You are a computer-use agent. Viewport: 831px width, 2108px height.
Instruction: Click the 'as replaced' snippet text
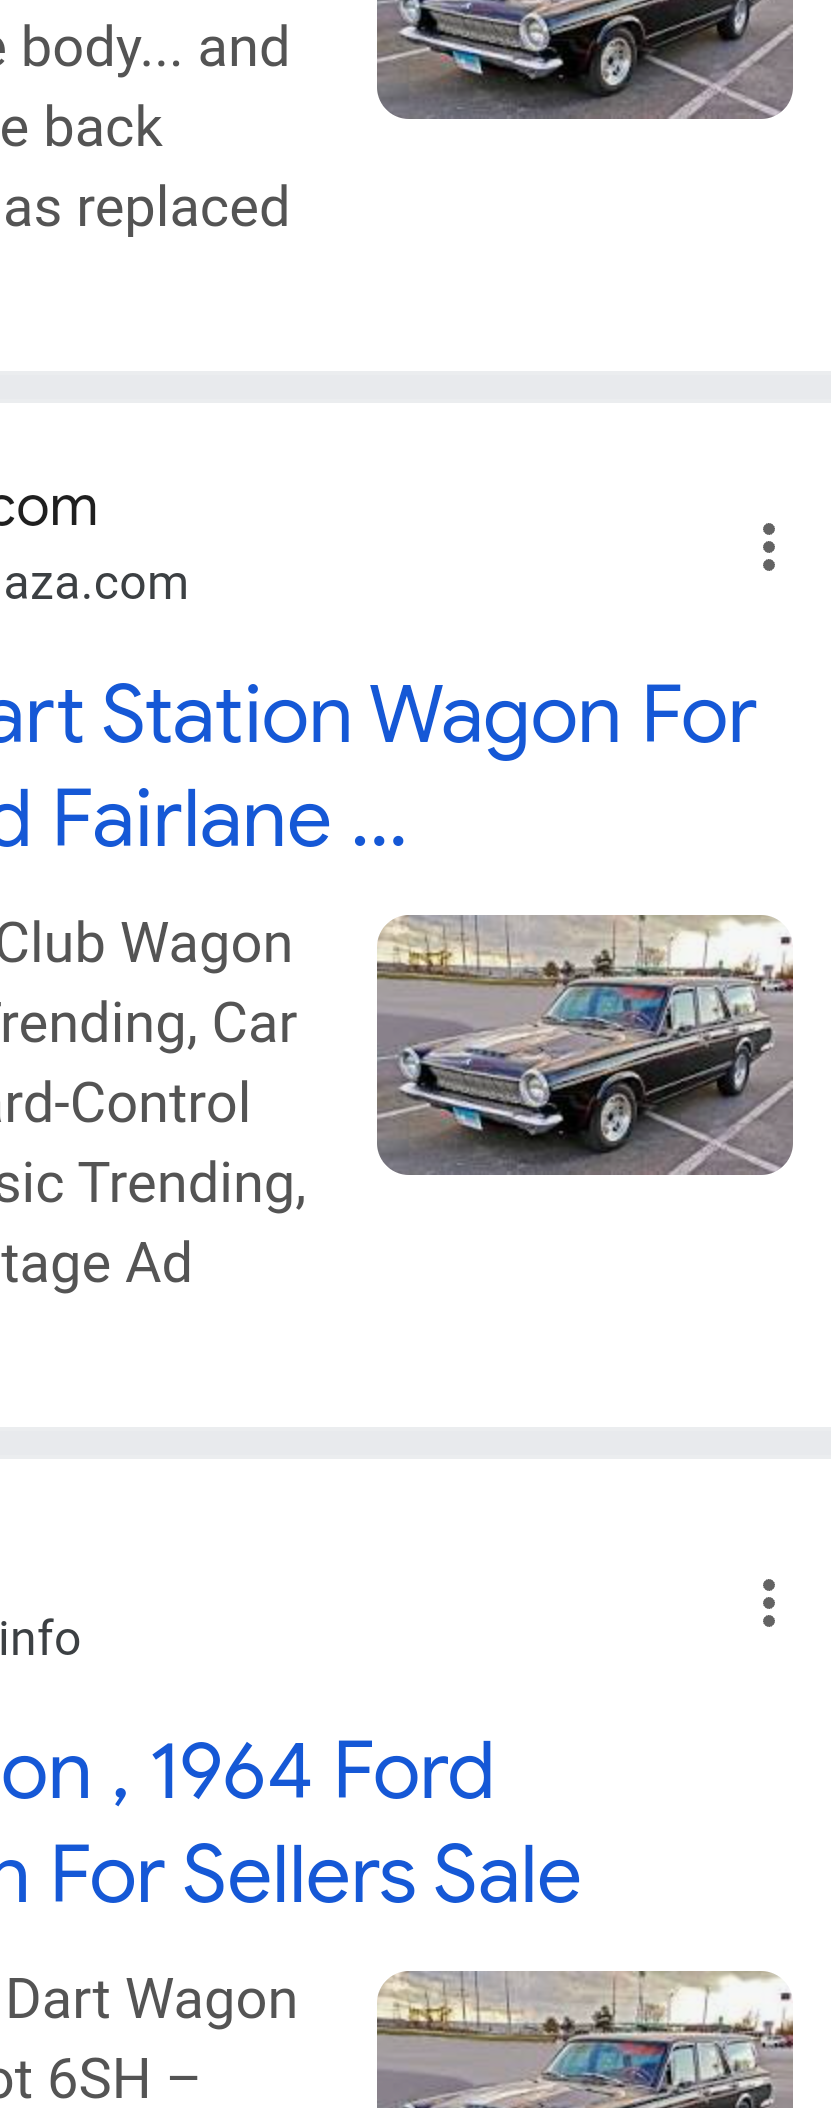146,207
